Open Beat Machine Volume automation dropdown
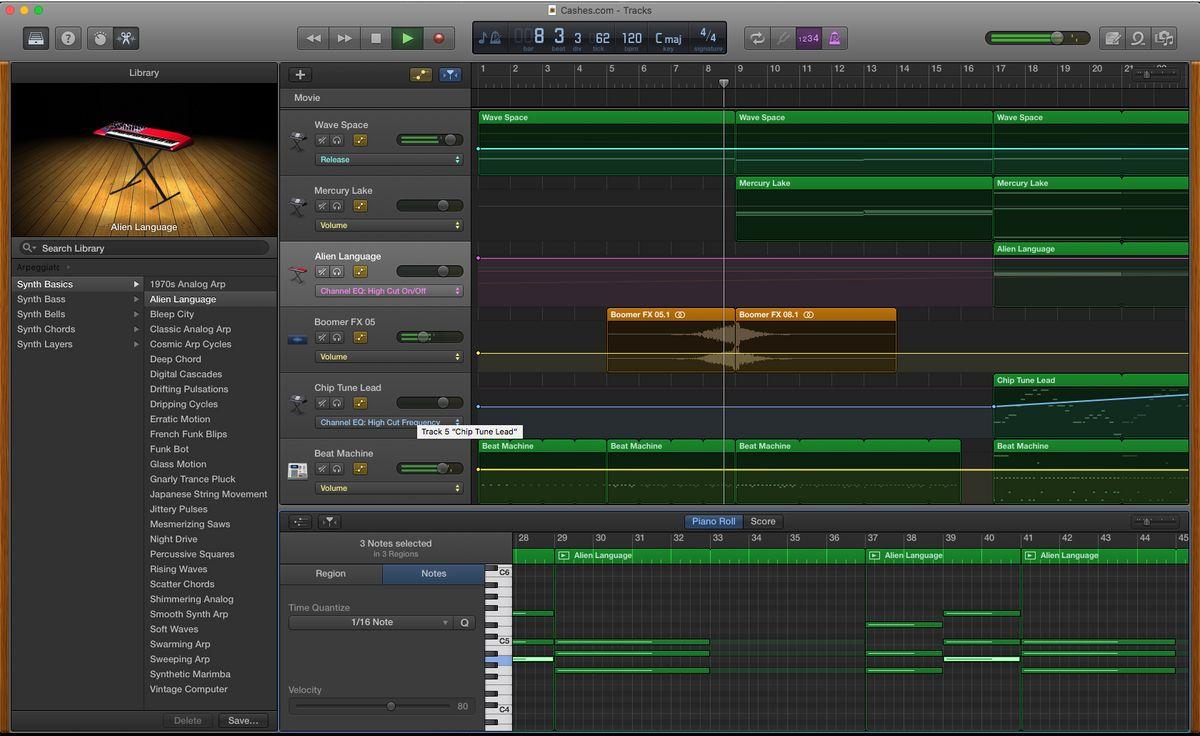The height and width of the screenshot is (736, 1200). (389, 488)
